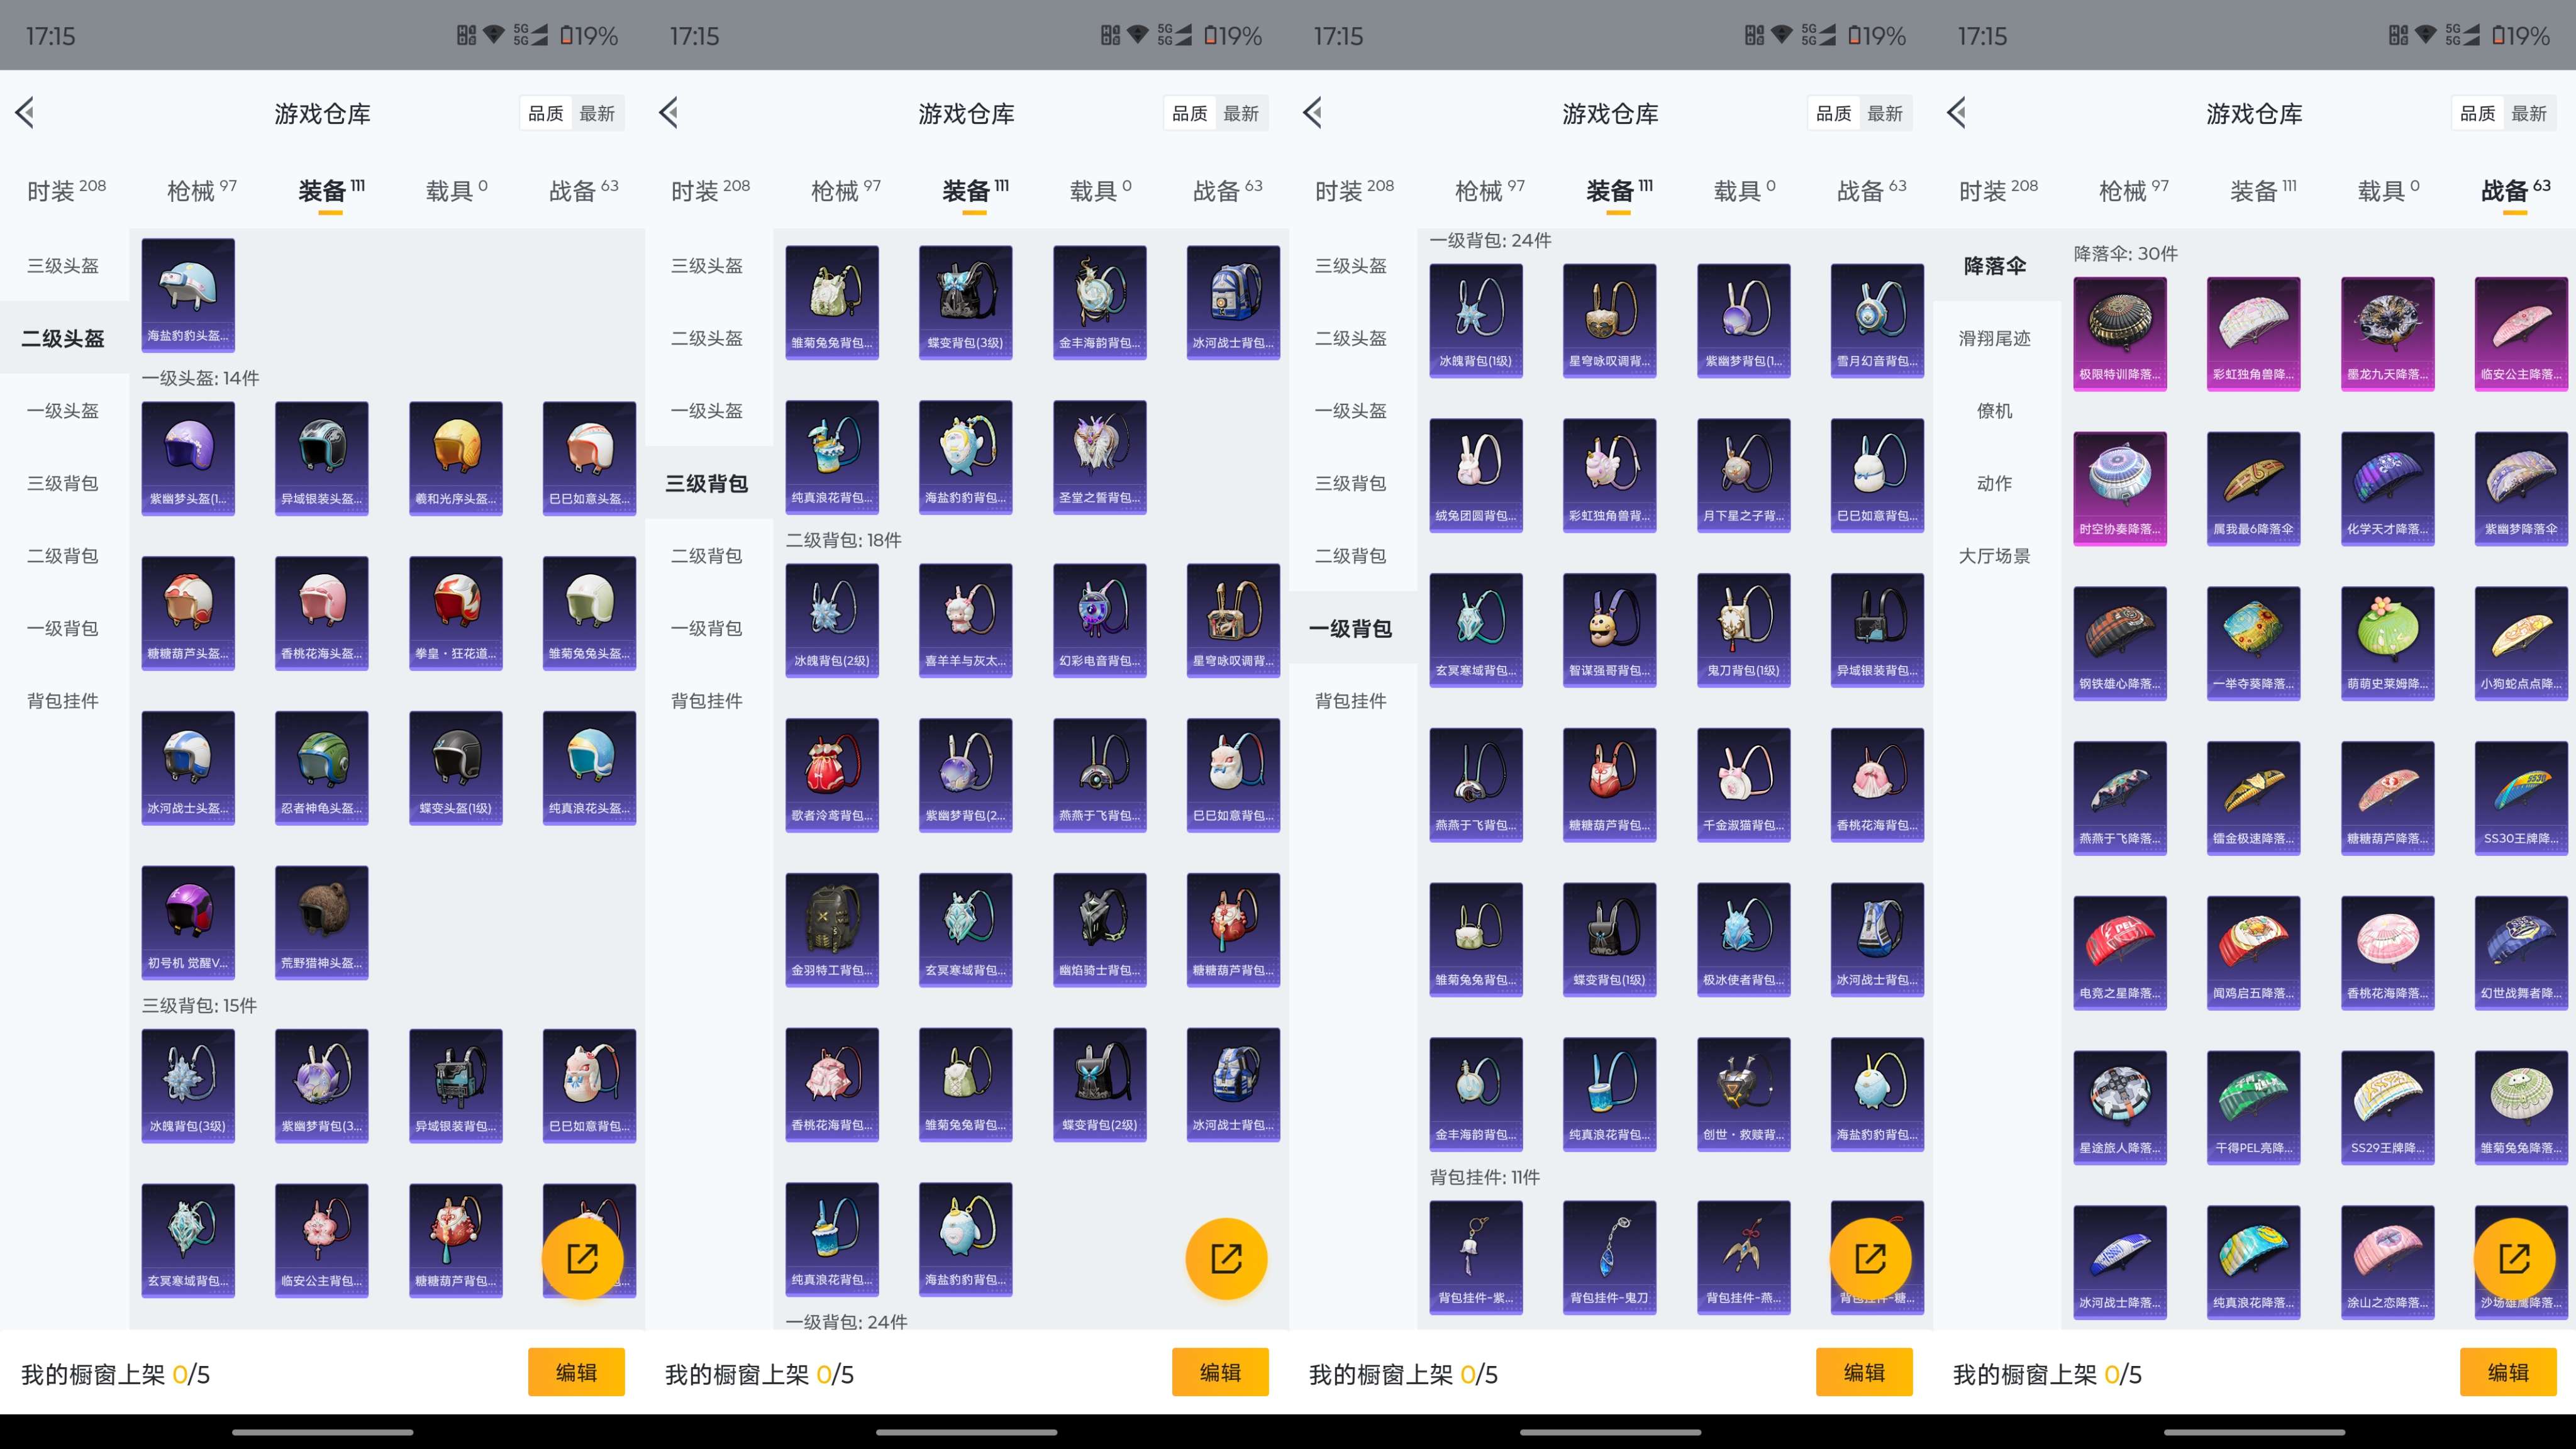Open the 海盐豹豹头盔 helmet item
This screenshot has width=2576, height=1449.
(188, 294)
